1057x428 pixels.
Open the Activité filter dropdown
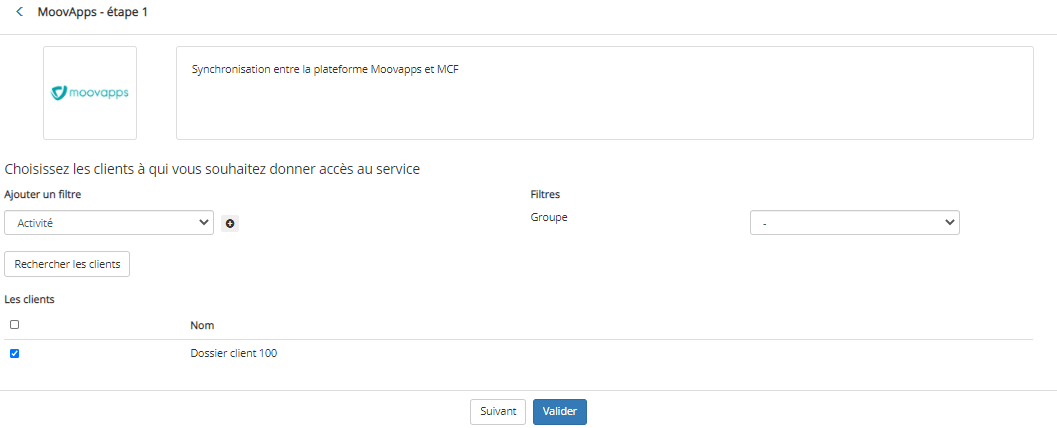tap(109, 222)
